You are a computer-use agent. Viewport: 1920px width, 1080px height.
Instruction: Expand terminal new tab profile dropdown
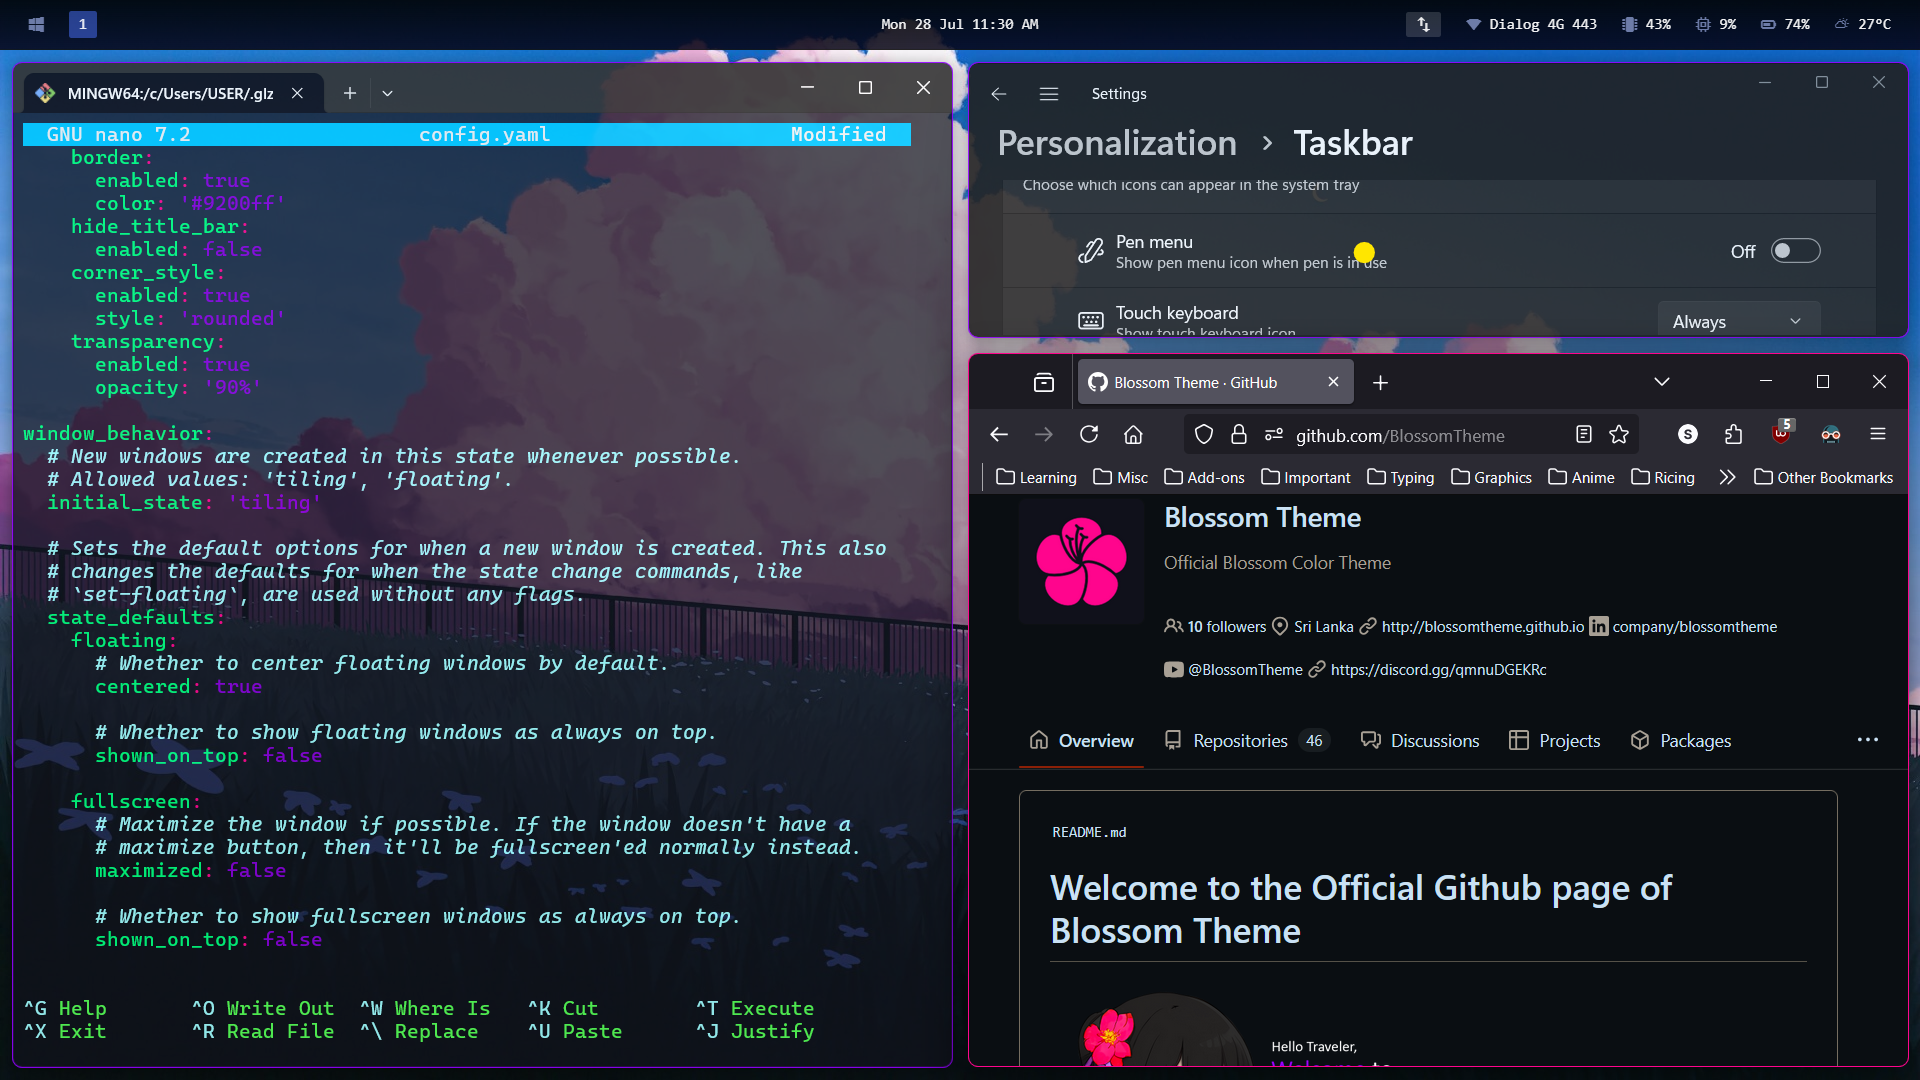[387, 94]
